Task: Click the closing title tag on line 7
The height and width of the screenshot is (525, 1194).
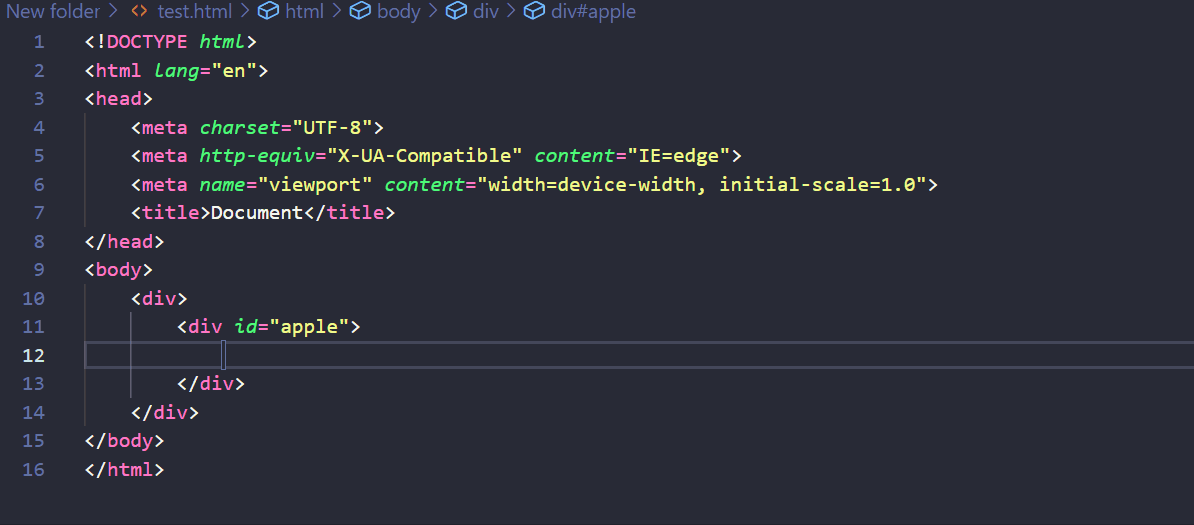Action: click(x=349, y=213)
